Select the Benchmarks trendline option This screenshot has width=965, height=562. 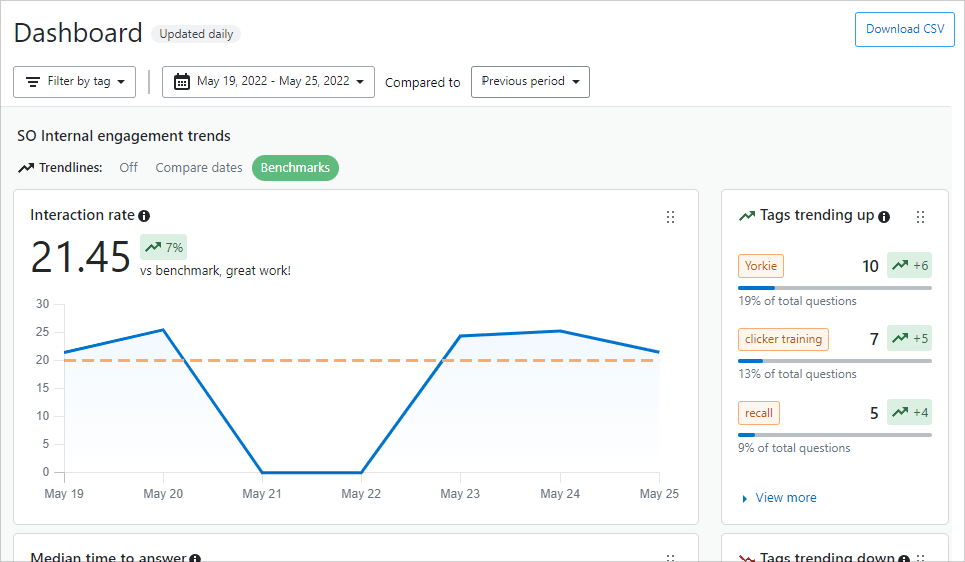pos(295,168)
